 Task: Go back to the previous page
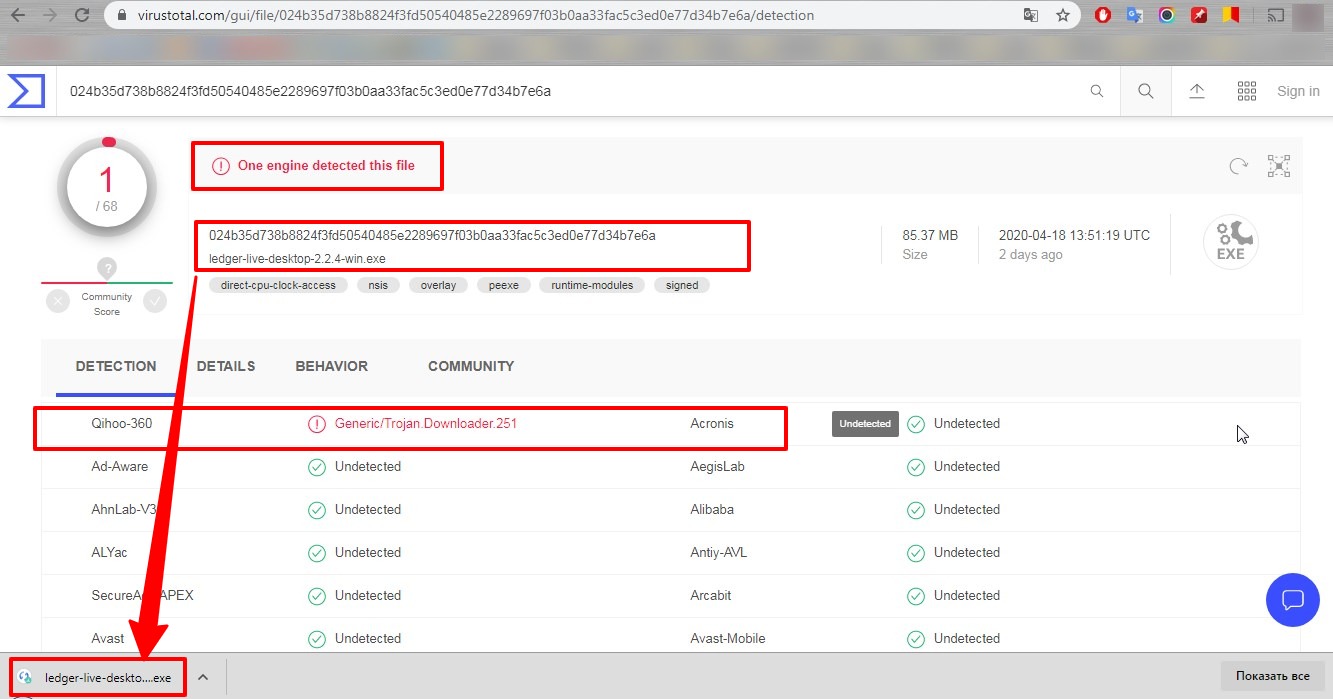pyautogui.click(x=18, y=16)
